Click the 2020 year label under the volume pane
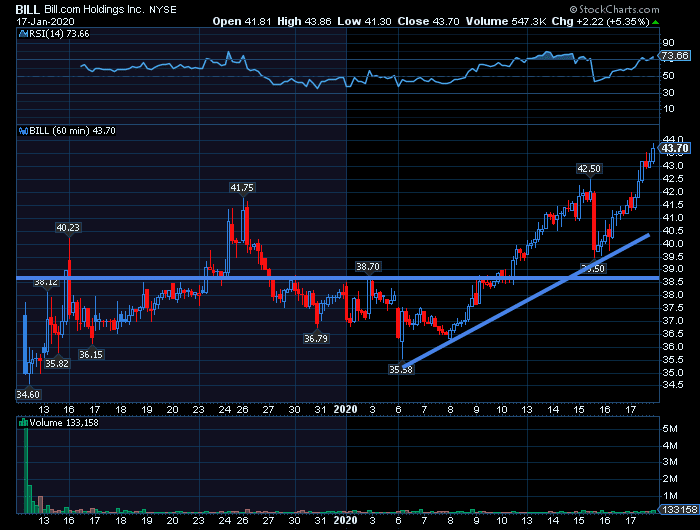Viewport: 700px width, 530px height. point(346,521)
